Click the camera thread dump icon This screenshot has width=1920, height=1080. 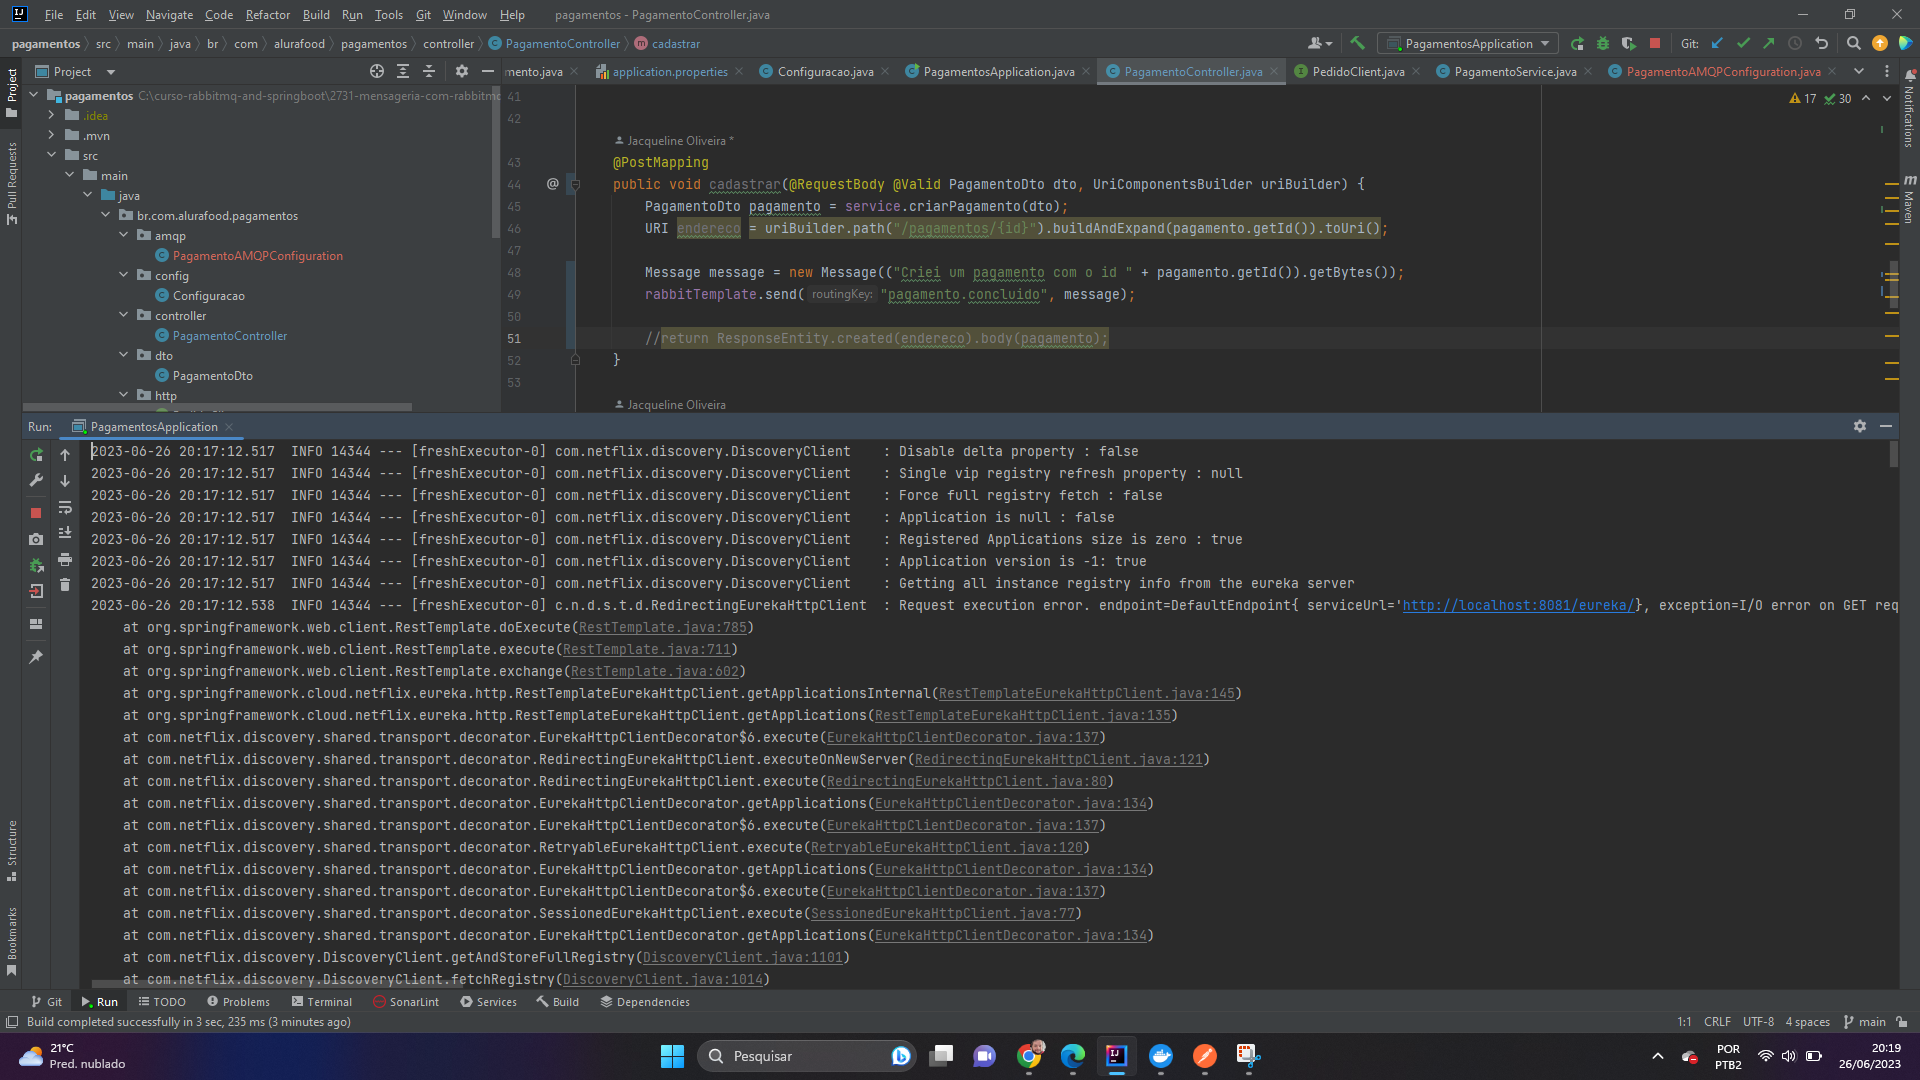(36, 539)
